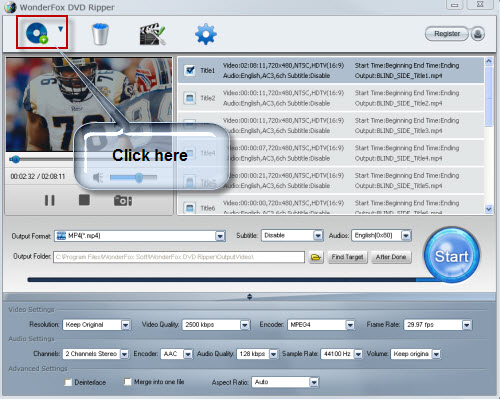Click the WonderFox app icon in title bar
The image size is (500, 399).
click(10, 7)
